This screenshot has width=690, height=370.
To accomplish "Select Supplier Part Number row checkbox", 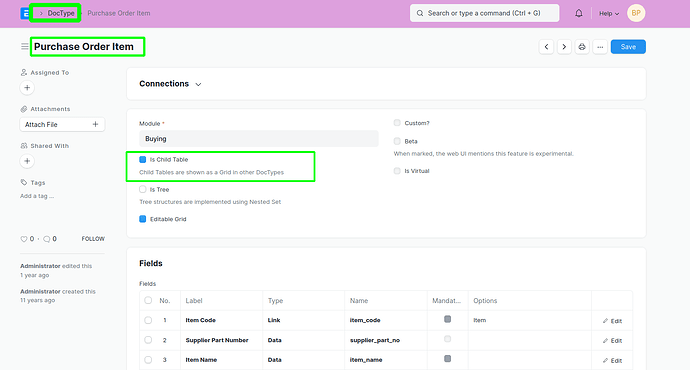I will (148, 340).
